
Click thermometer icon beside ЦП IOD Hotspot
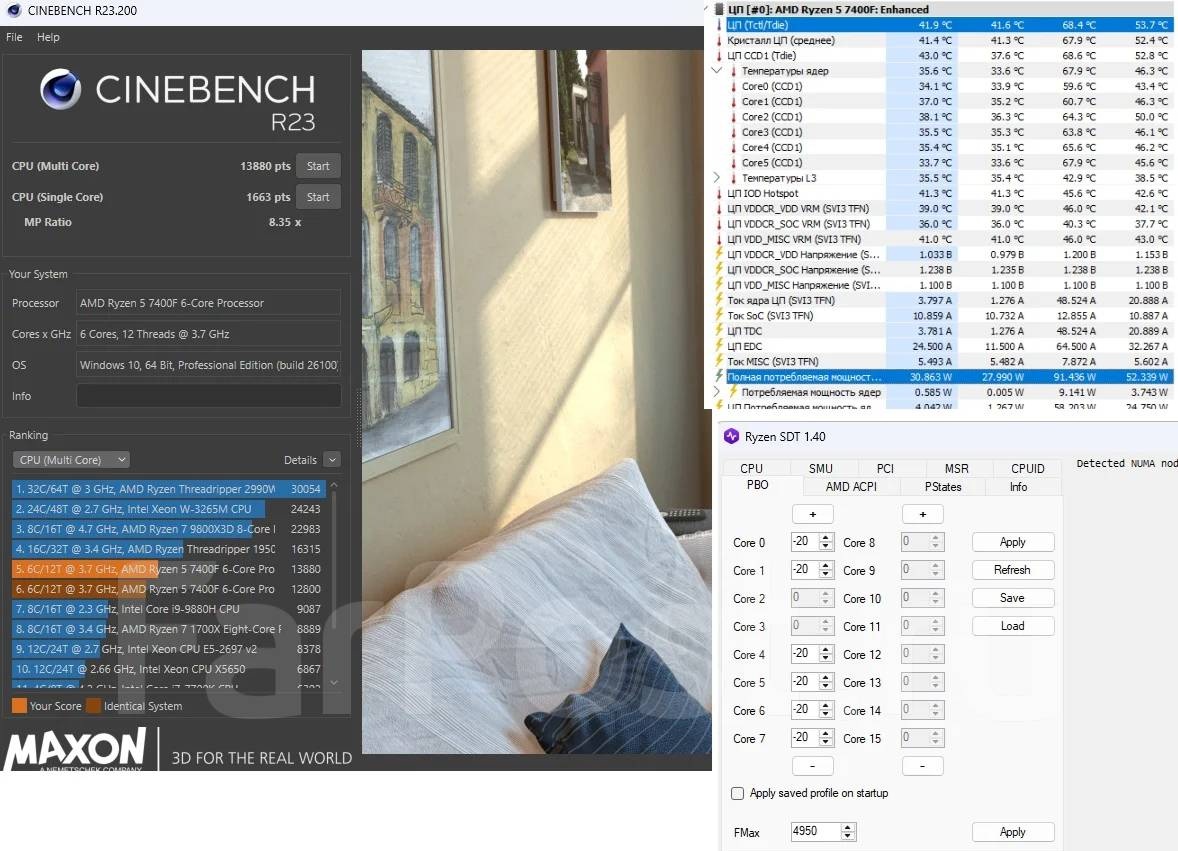tap(719, 193)
